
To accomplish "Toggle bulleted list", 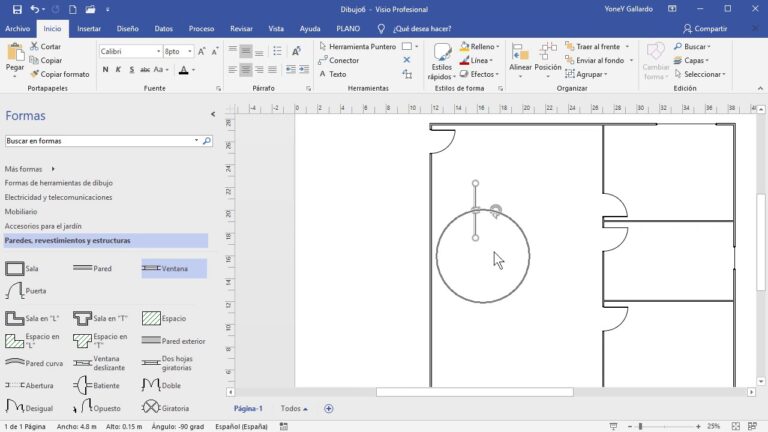I will point(277,51).
